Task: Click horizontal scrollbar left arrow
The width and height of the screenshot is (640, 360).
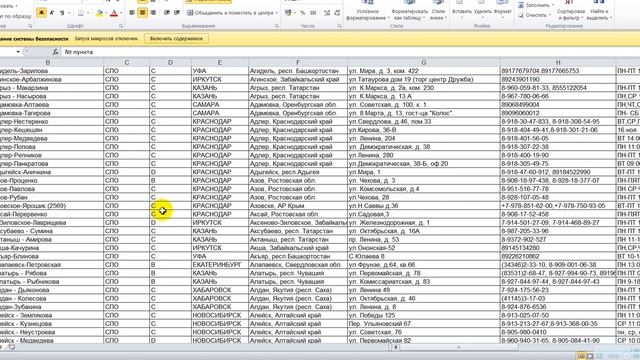Action: [x=396, y=347]
